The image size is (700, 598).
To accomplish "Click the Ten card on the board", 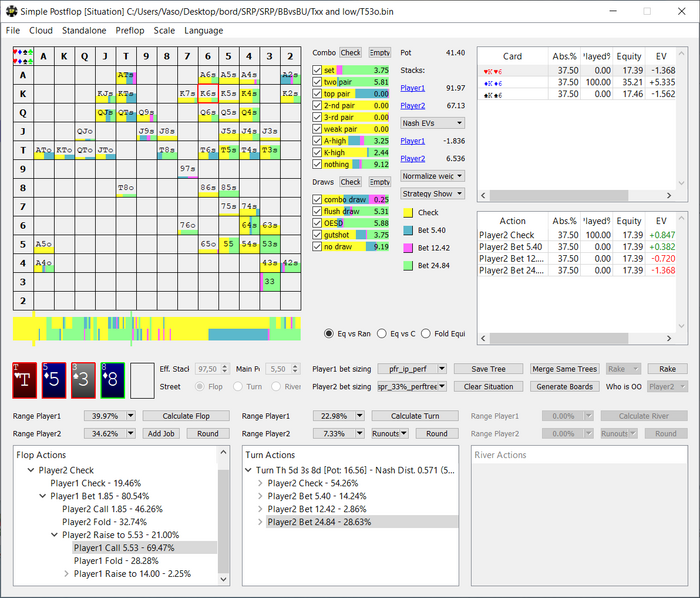I will 24,380.
